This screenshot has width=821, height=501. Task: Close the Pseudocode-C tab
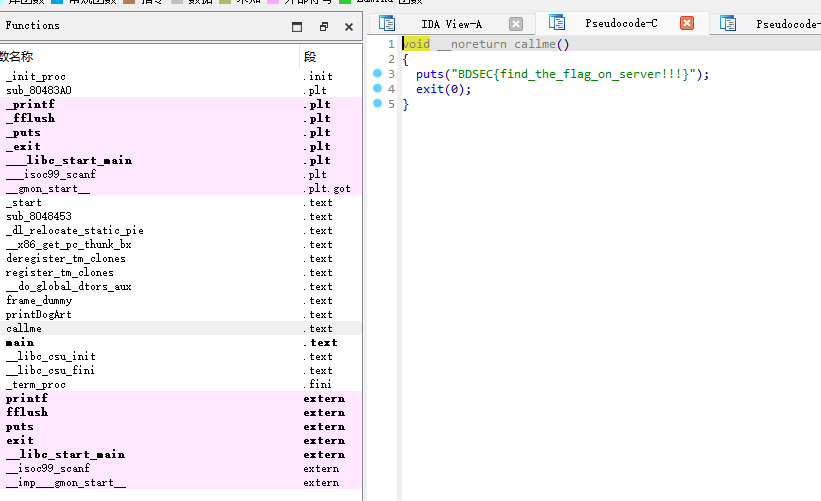[x=687, y=23]
